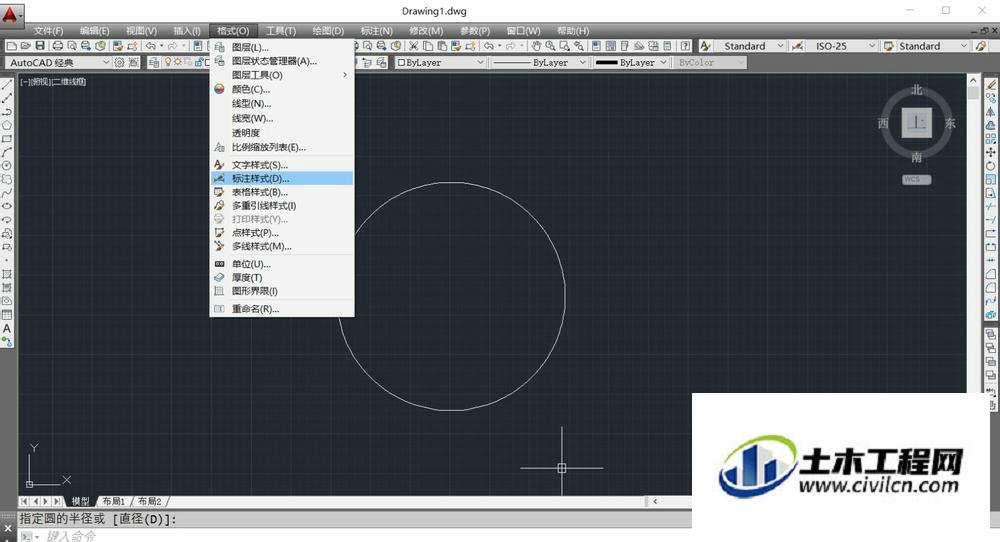Click the 俯视 viewport view control
The width and height of the screenshot is (1000, 542).
coord(40,82)
